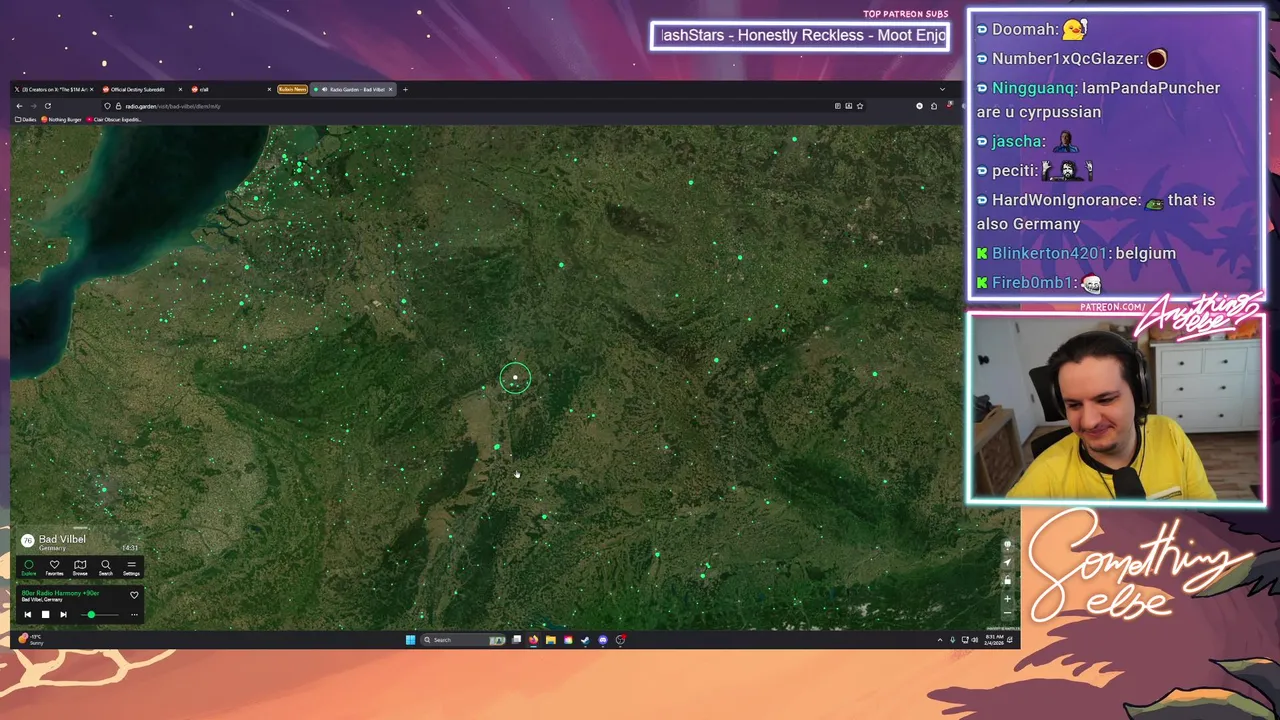1280x720 pixels.
Task: Zoom out the map with minus
Action: [x=1007, y=613]
